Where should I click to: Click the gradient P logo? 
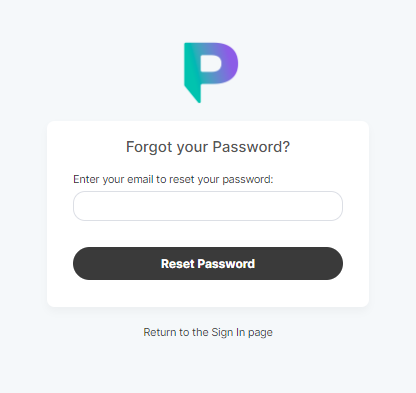click(211, 73)
